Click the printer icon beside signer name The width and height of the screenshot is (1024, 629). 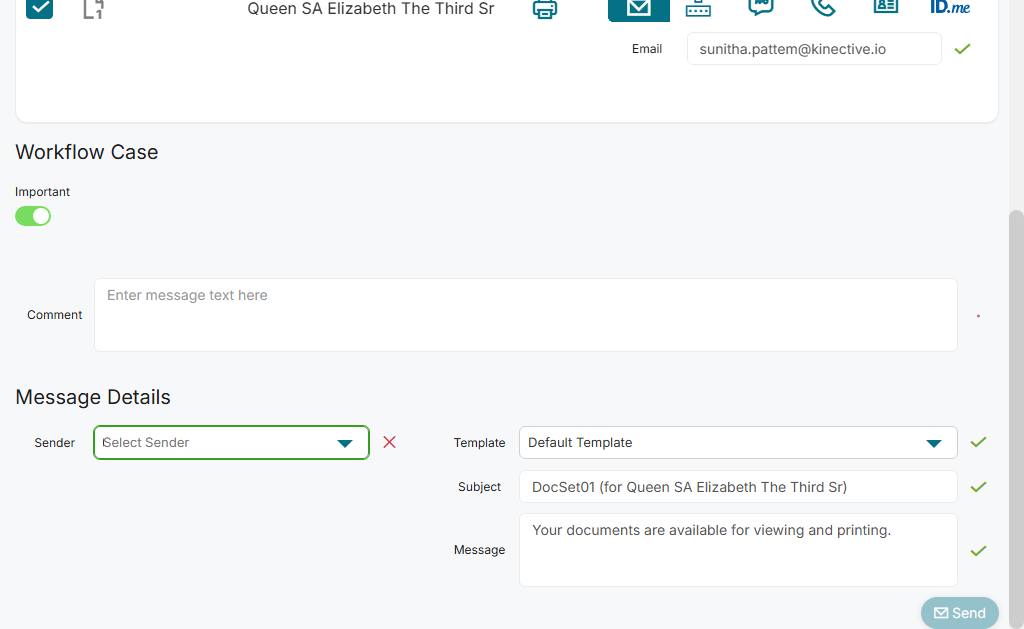[544, 10]
